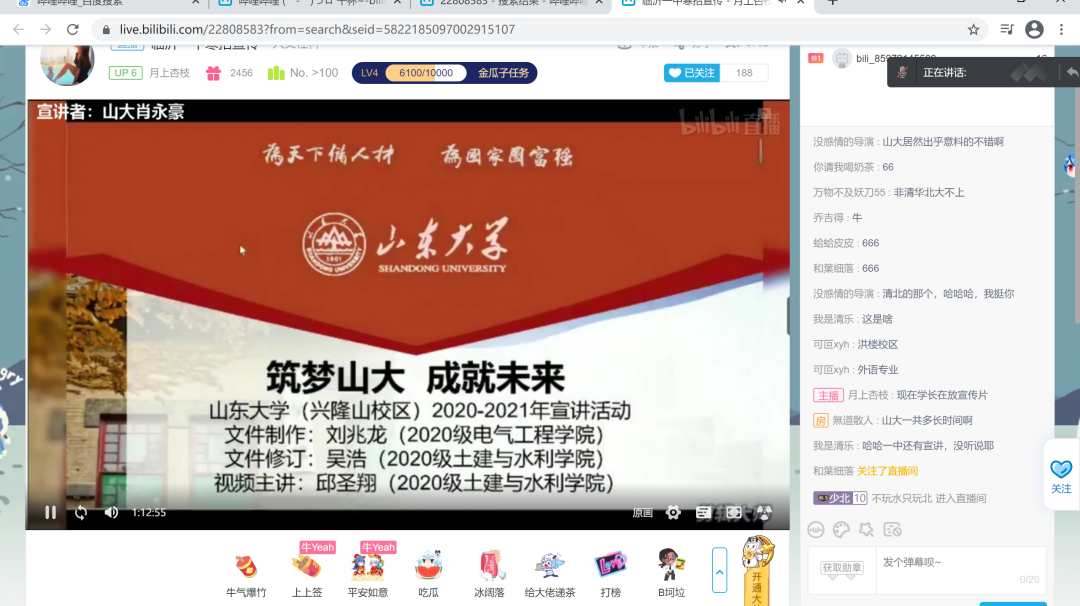Pause the live video playback
The image size is (1080, 606).
[50, 512]
